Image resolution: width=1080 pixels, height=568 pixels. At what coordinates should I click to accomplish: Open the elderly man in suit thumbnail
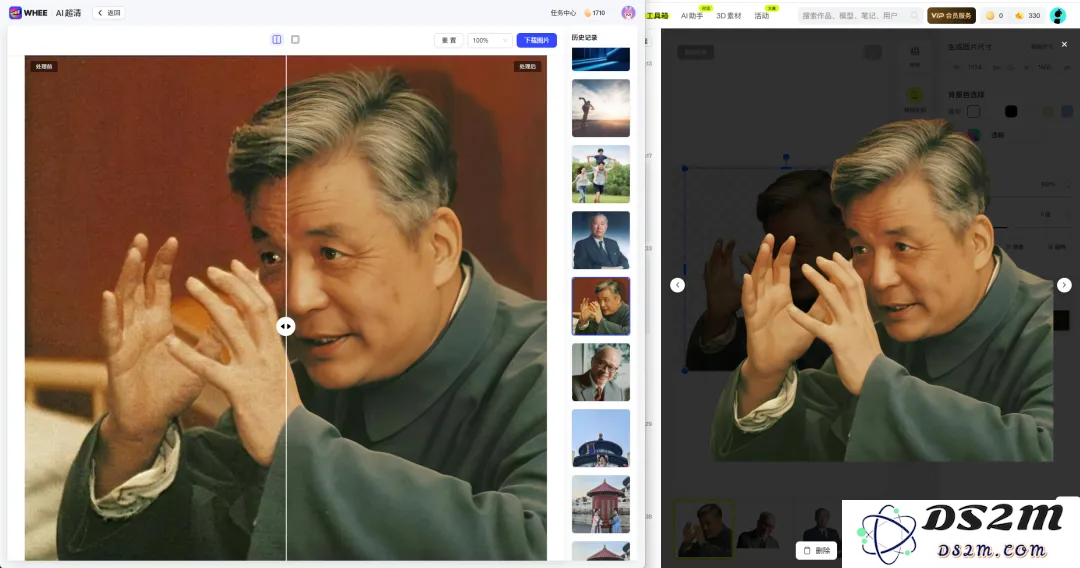(601, 240)
